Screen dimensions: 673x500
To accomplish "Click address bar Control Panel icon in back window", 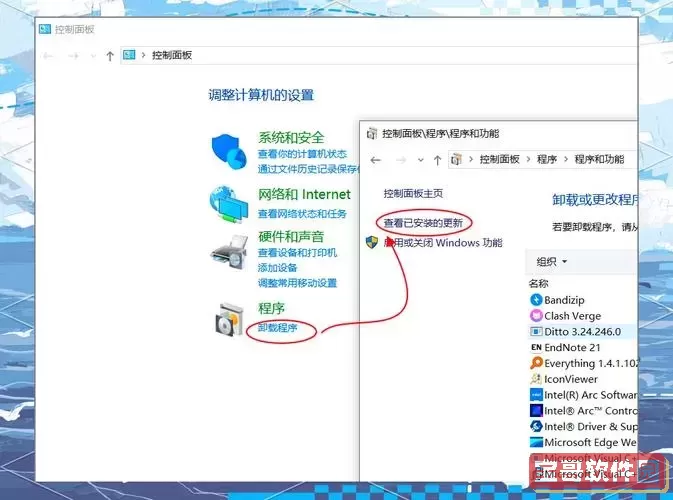I will point(129,55).
